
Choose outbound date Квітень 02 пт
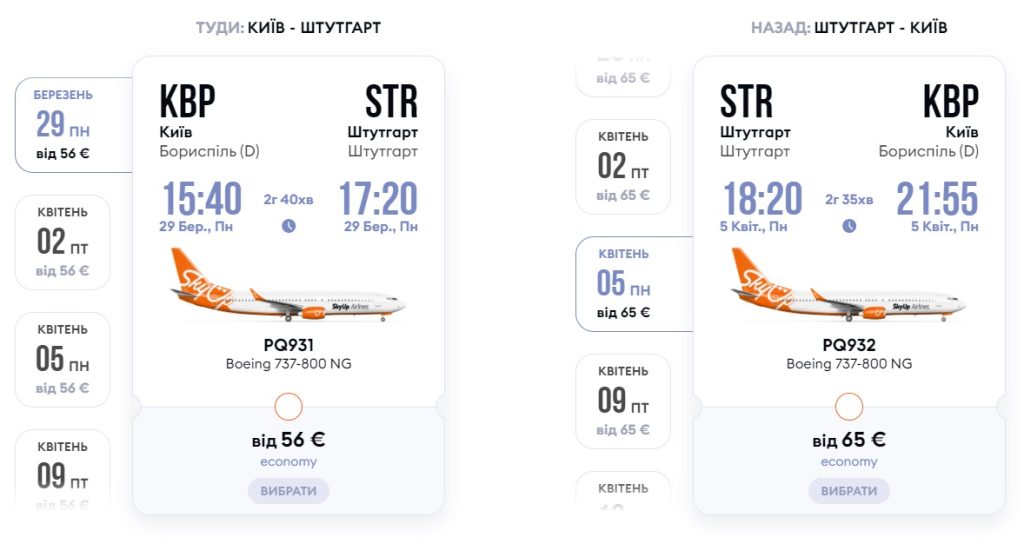point(63,242)
